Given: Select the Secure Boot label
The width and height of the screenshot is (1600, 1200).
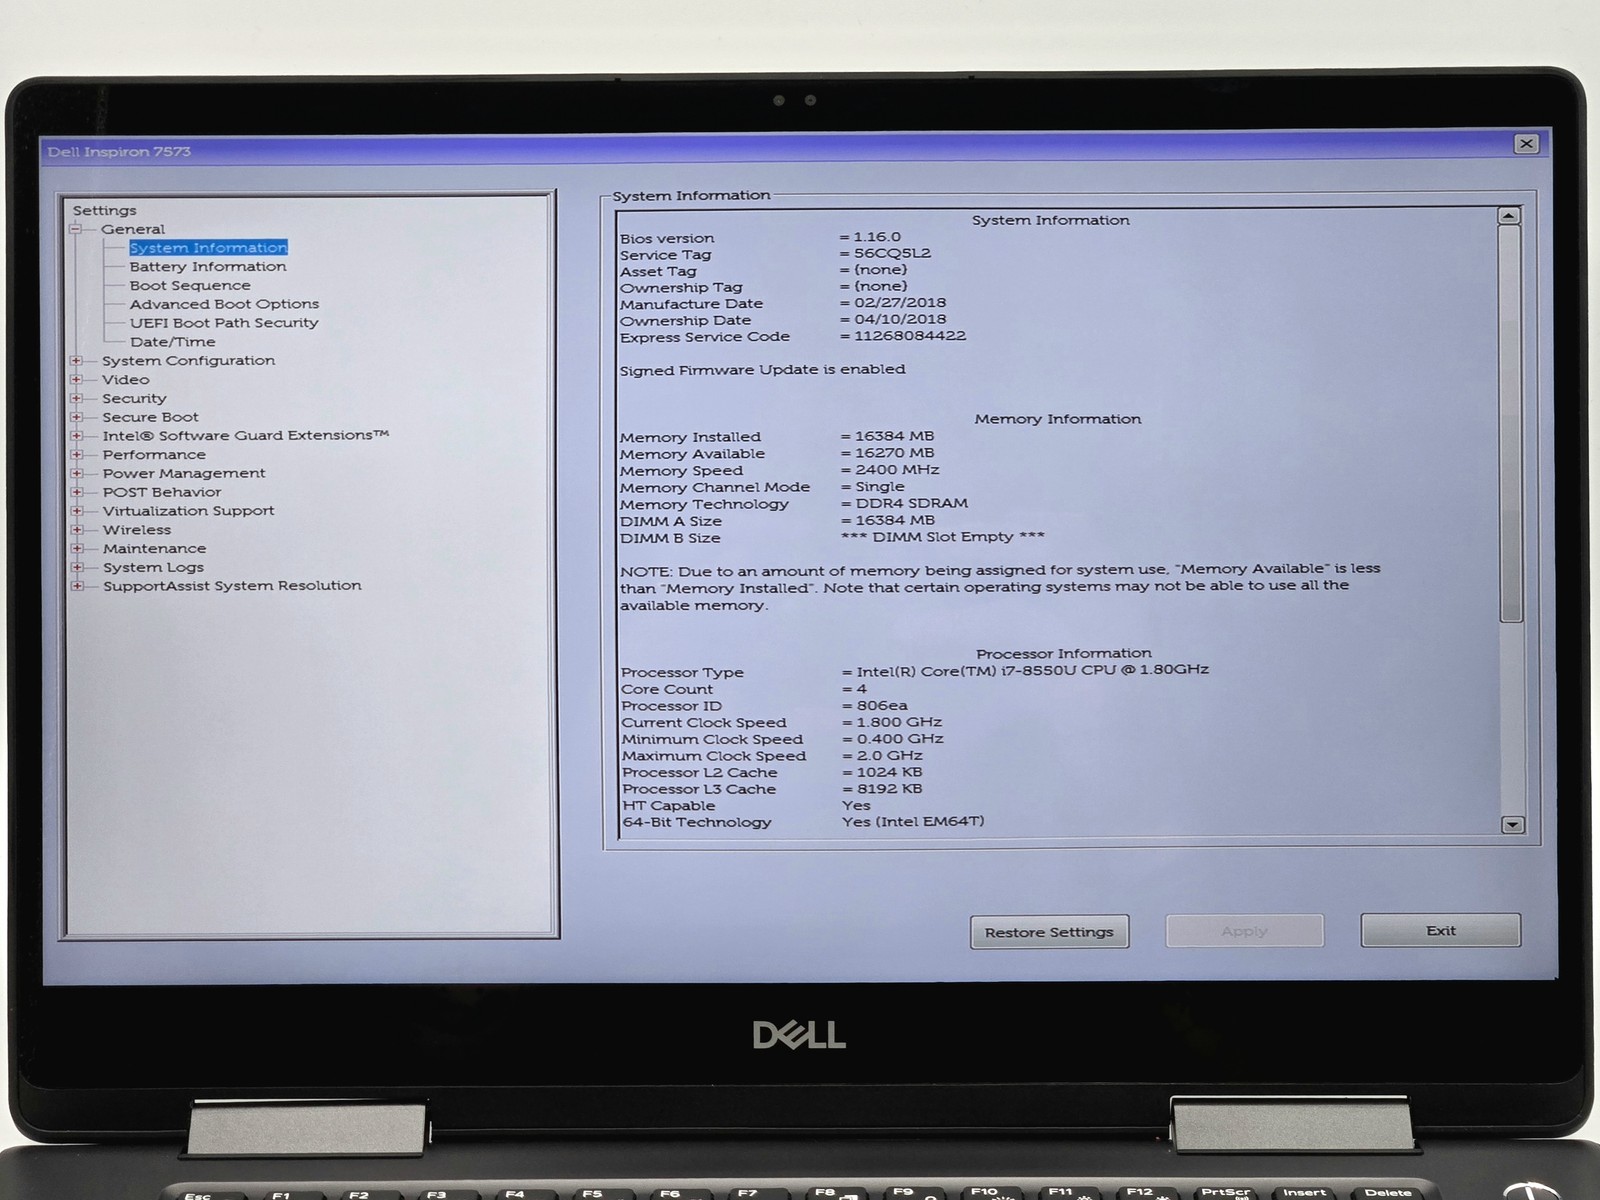Looking at the screenshot, I should (150, 417).
